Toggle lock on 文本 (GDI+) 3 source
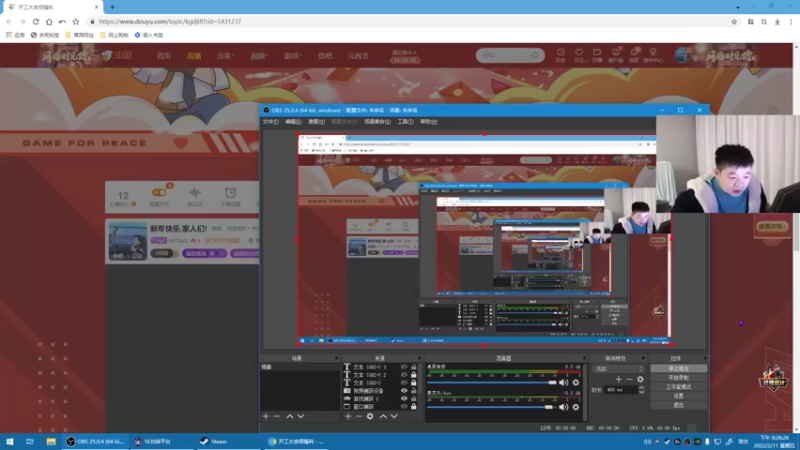Image resolution: width=800 pixels, height=450 pixels. coord(414,367)
